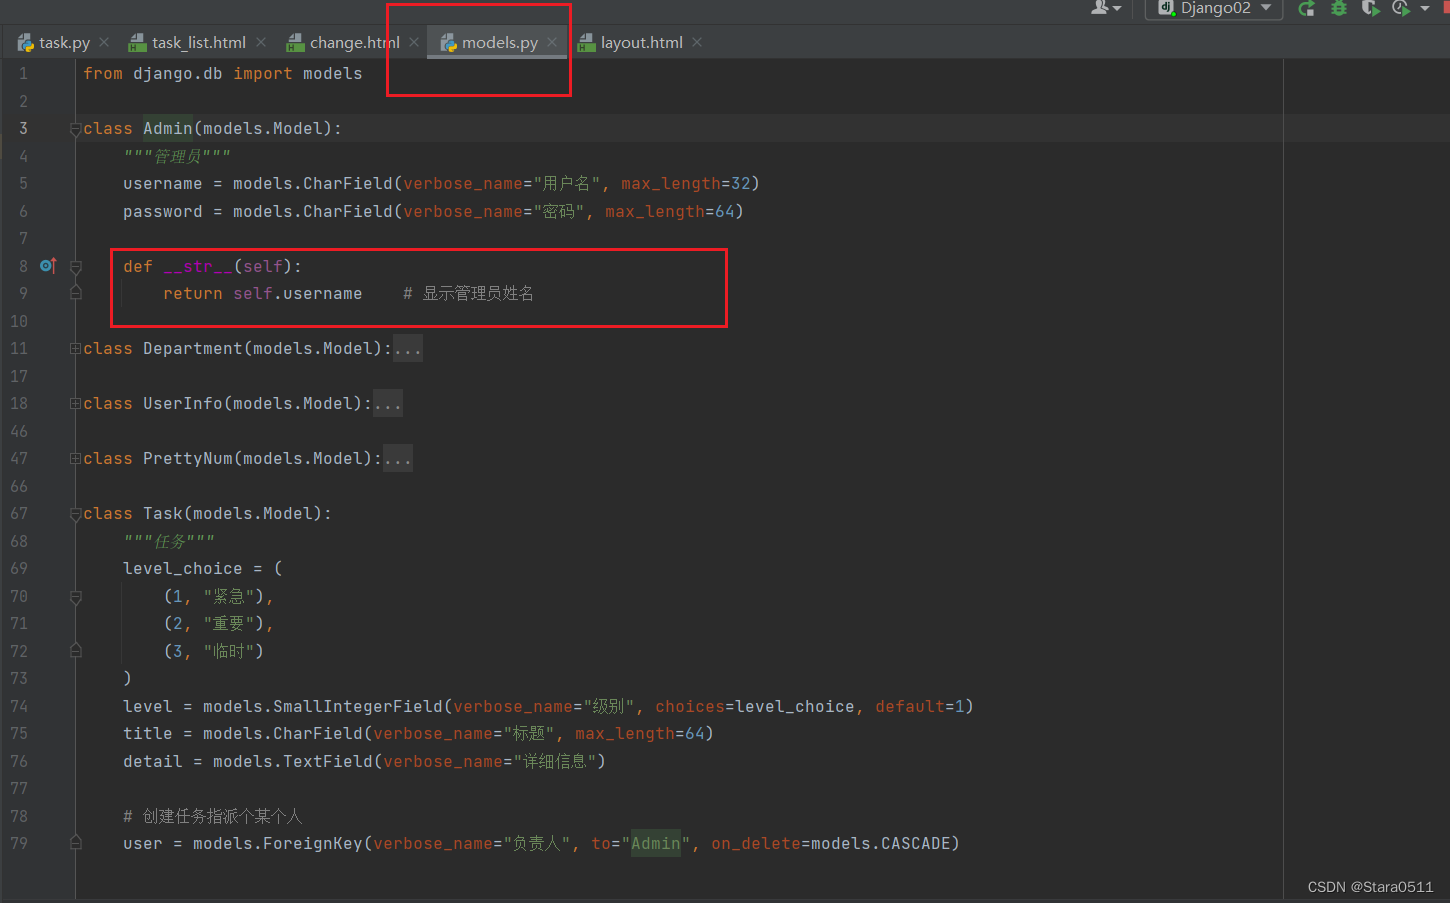Collapse the __str__ method fold marker
This screenshot has width=1450, height=903.
point(75,267)
